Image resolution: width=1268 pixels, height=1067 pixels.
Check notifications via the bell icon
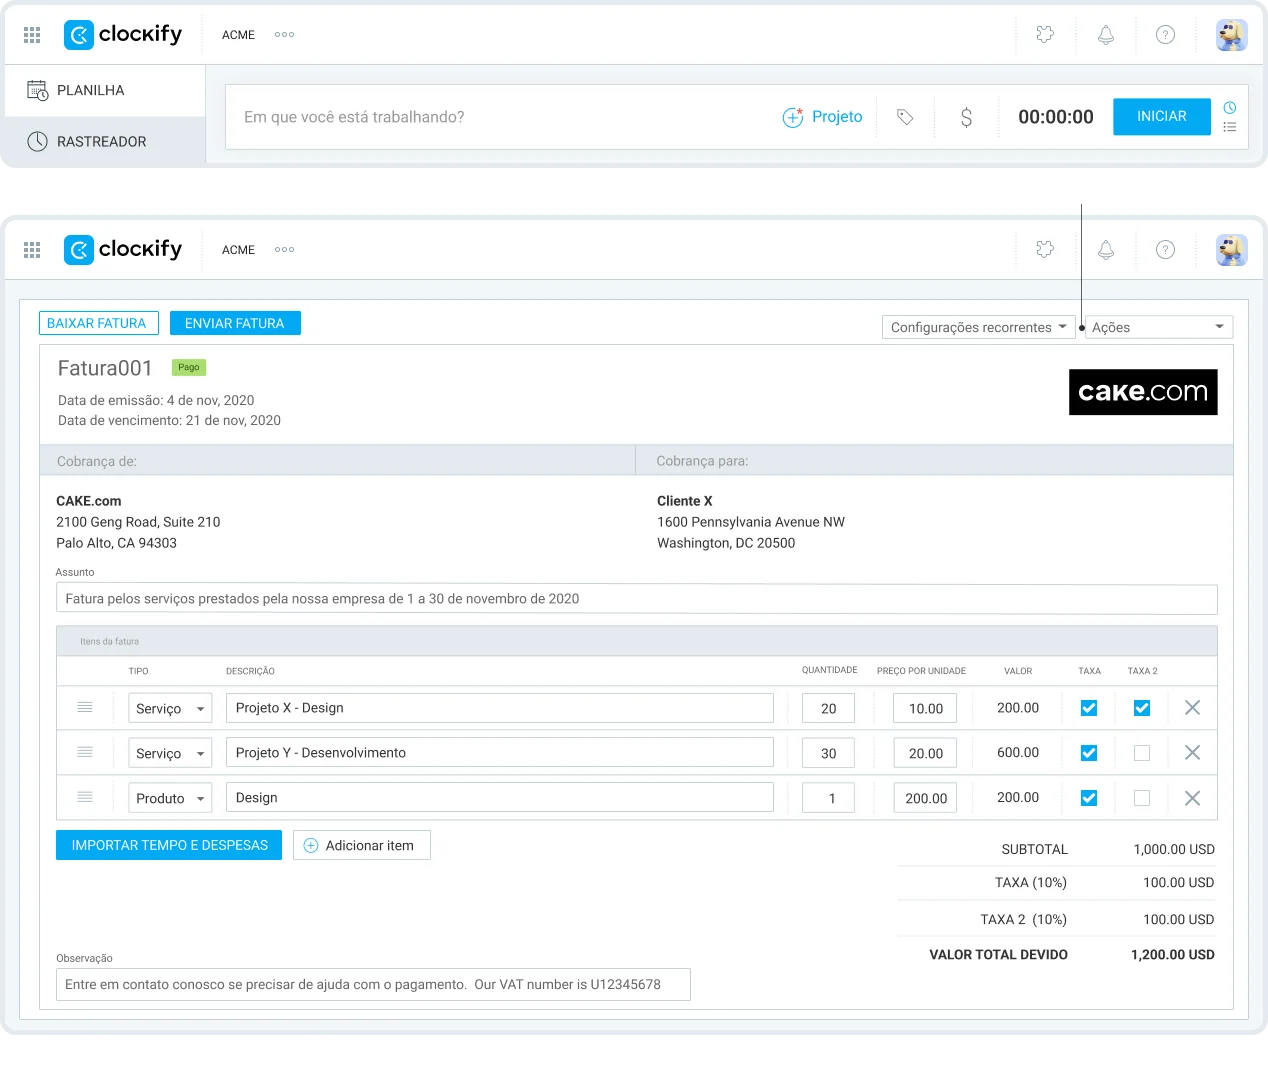click(1105, 34)
